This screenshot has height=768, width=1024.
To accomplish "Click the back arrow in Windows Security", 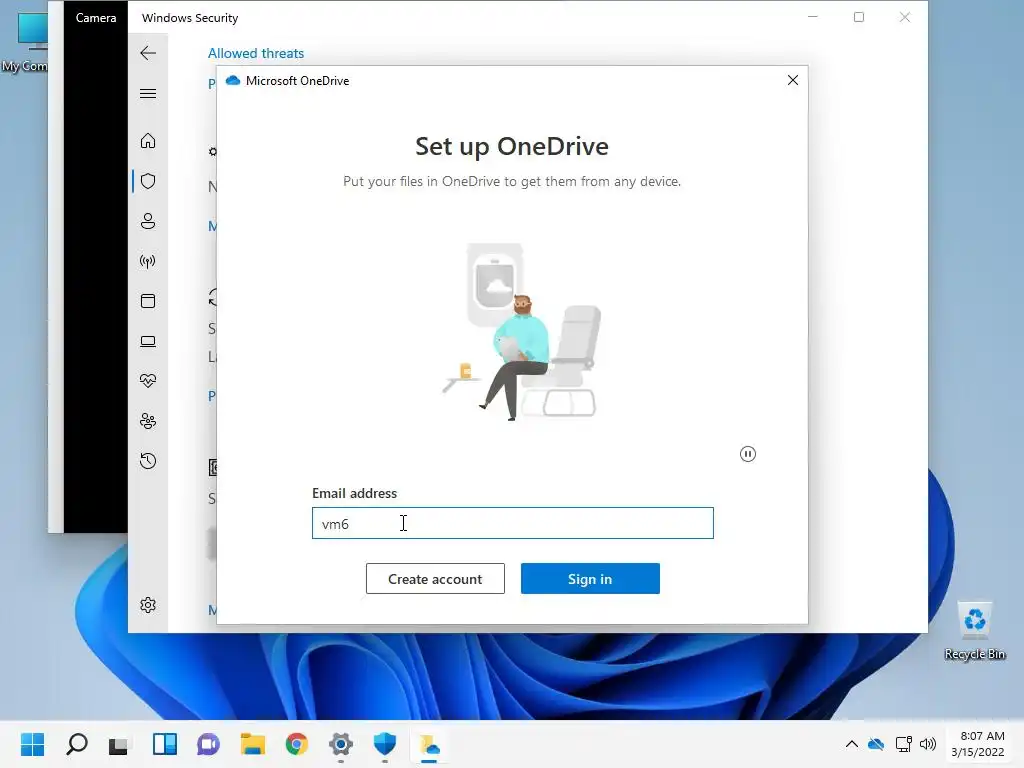I will pyautogui.click(x=148, y=53).
